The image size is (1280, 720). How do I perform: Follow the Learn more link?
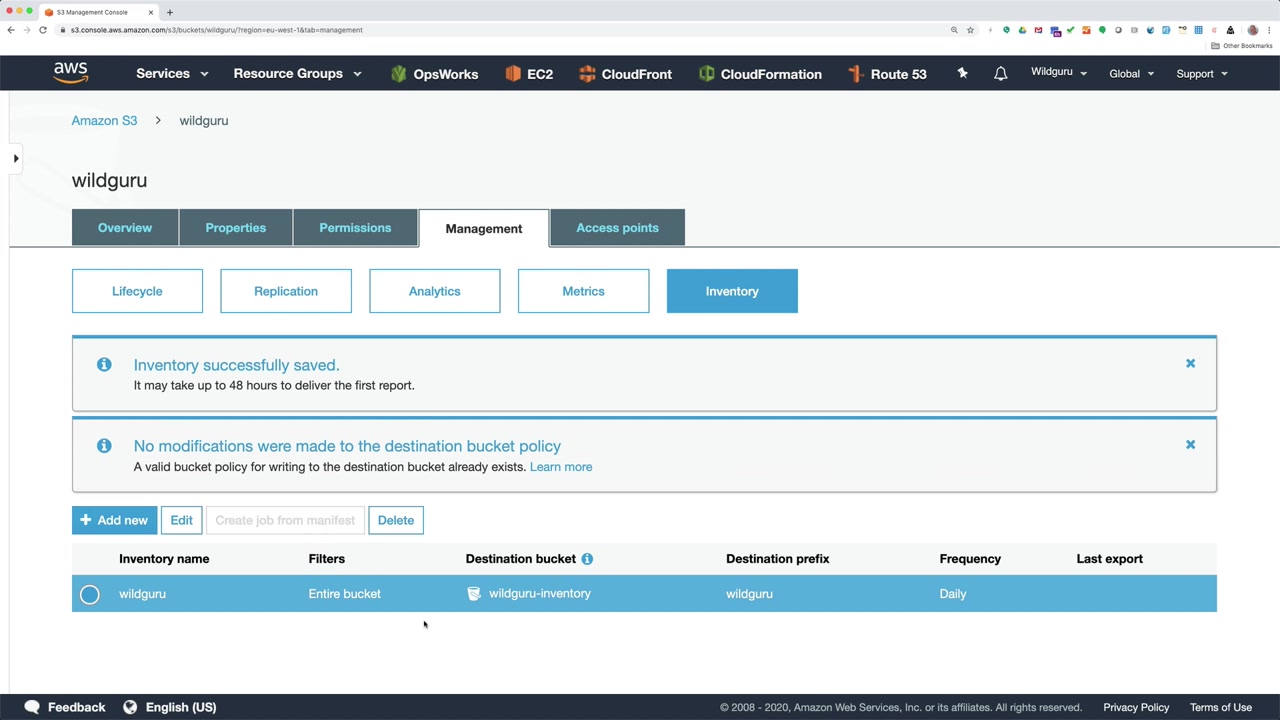[561, 467]
